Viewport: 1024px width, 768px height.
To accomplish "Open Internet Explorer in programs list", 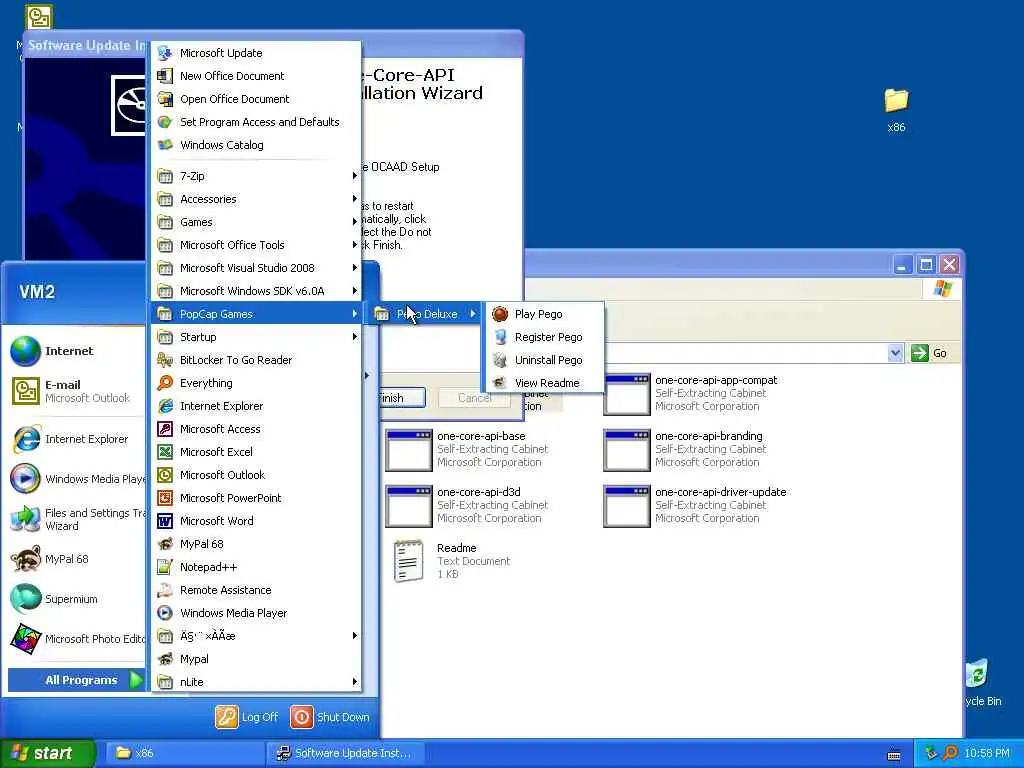I will [x=256, y=406].
